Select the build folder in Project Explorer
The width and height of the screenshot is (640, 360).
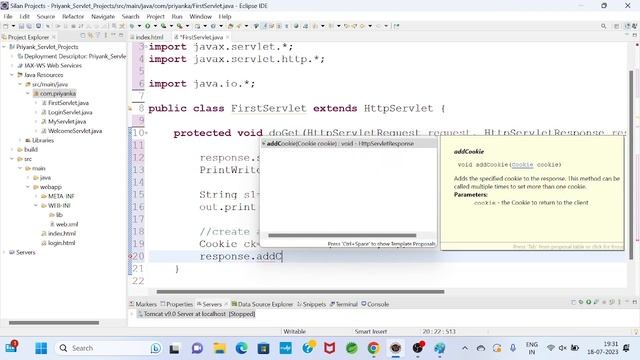pos(27,149)
